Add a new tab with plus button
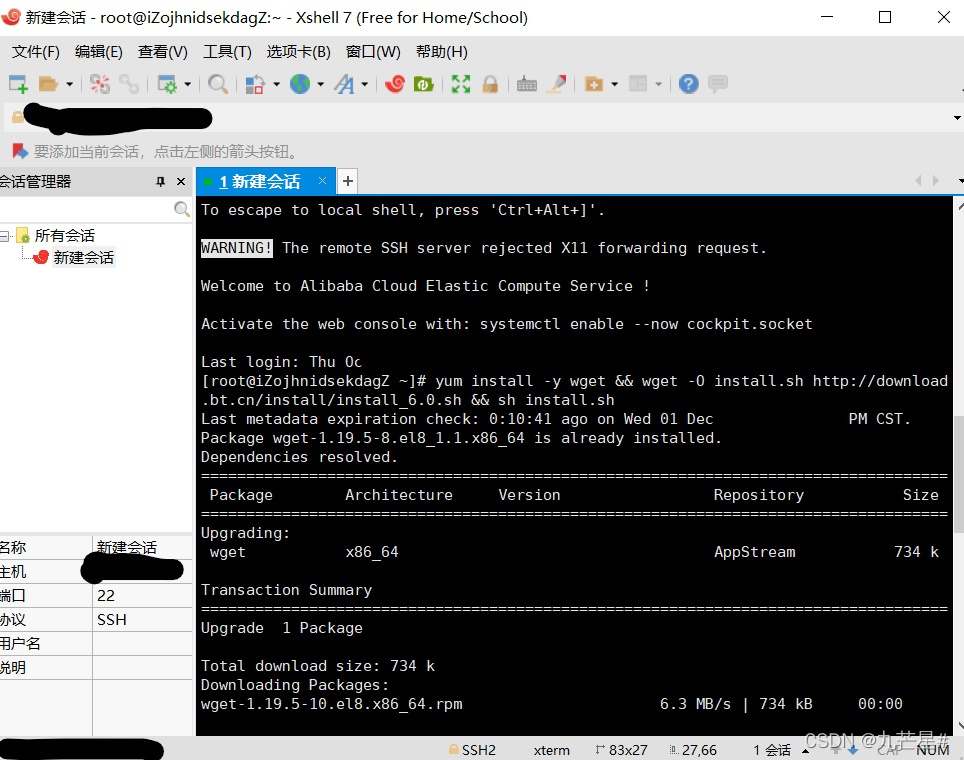The height and width of the screenshot is (760, 964). [347, 181]
